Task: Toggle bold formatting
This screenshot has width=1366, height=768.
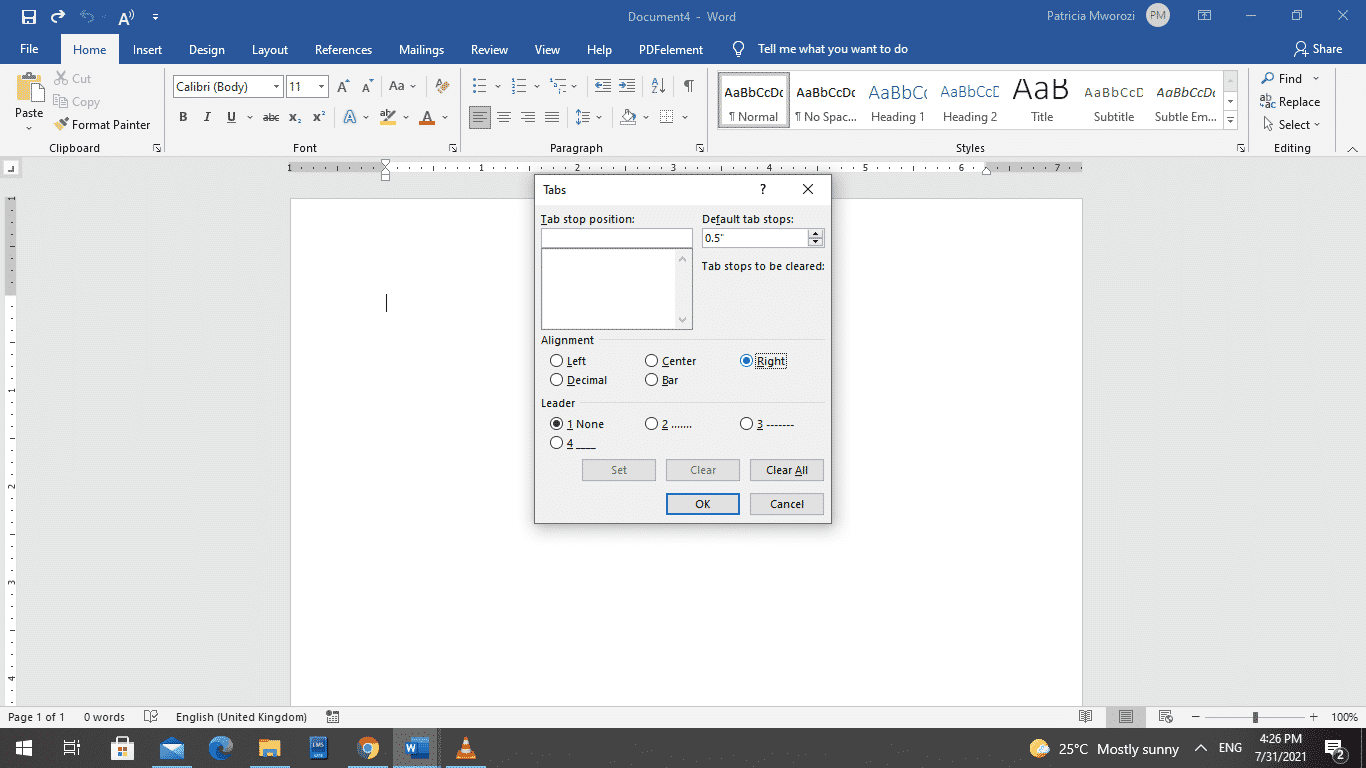Action: click(x=183, y=117)
